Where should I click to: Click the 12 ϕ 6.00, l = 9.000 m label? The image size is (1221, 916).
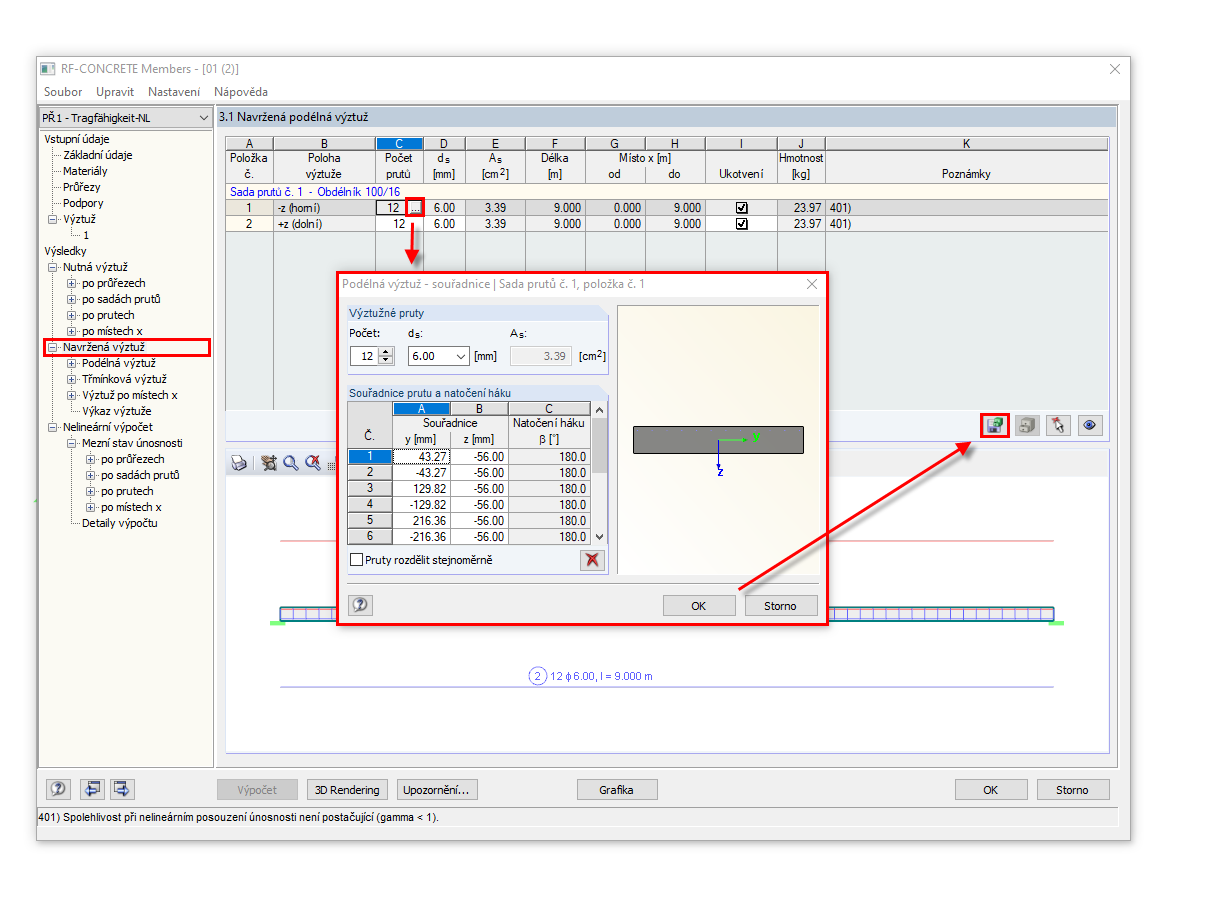click(x=602, y=676)
